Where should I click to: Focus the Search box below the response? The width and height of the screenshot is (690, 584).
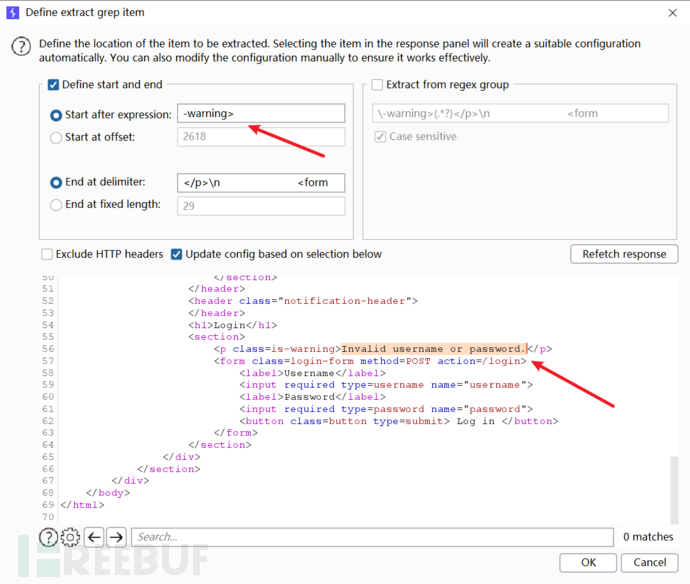(372, 537)
